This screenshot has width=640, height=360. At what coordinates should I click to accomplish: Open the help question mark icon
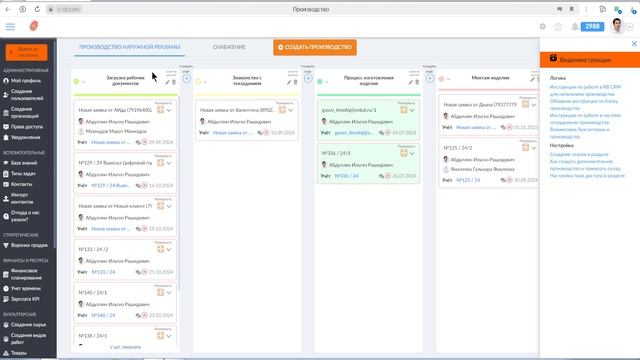558,27
